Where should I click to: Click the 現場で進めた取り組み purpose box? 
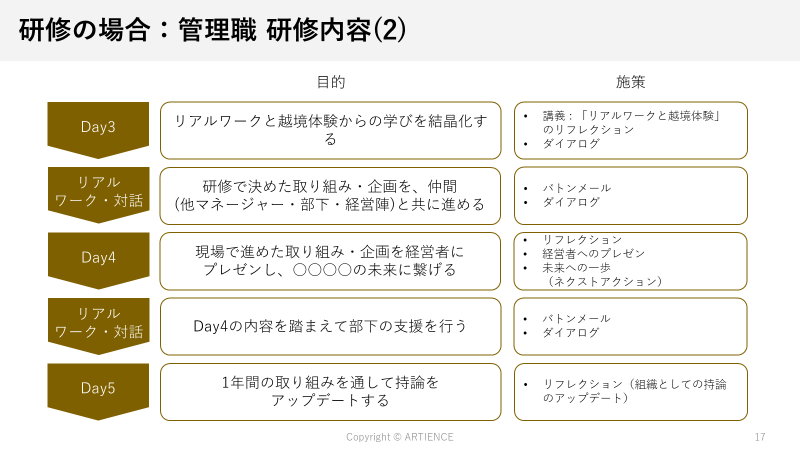pyautogui.click(x=331, y=261)
